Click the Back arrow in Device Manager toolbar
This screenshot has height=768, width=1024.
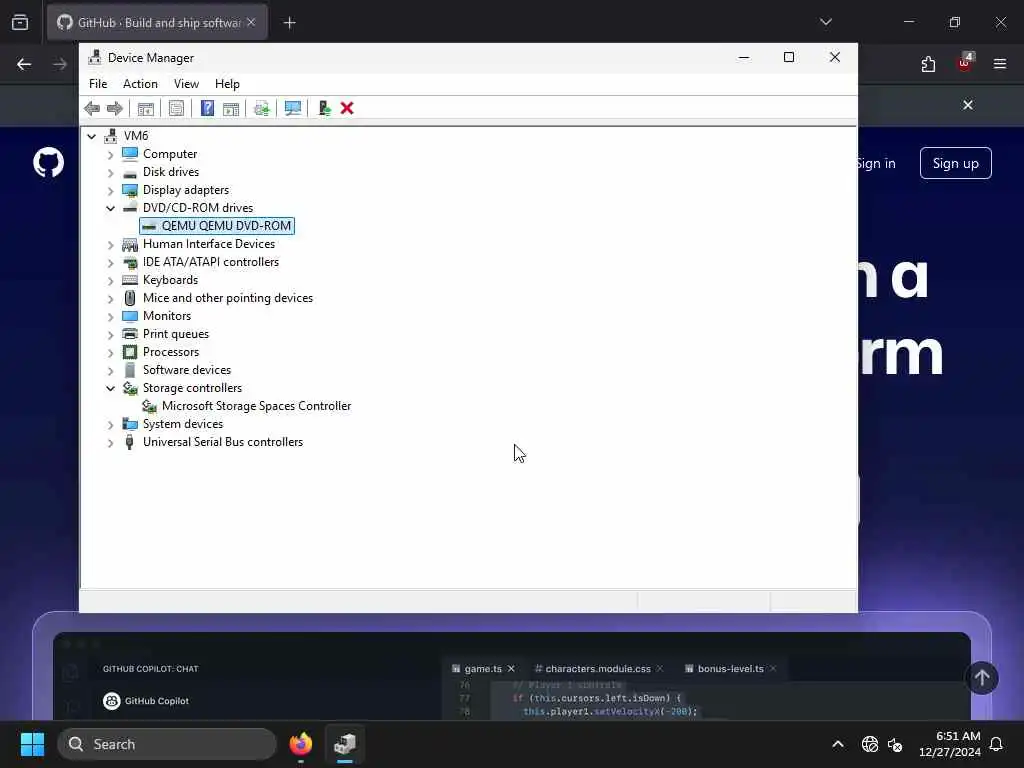pyautogui.click(x=92, y=108)
